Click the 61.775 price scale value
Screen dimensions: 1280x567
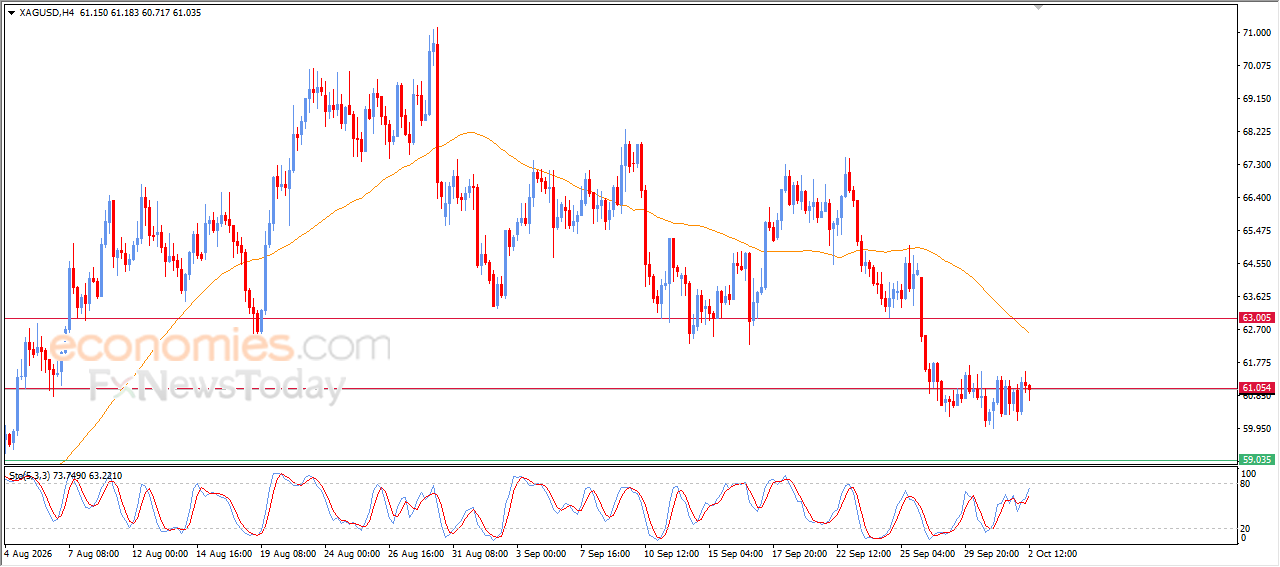tap(1256, 363)
